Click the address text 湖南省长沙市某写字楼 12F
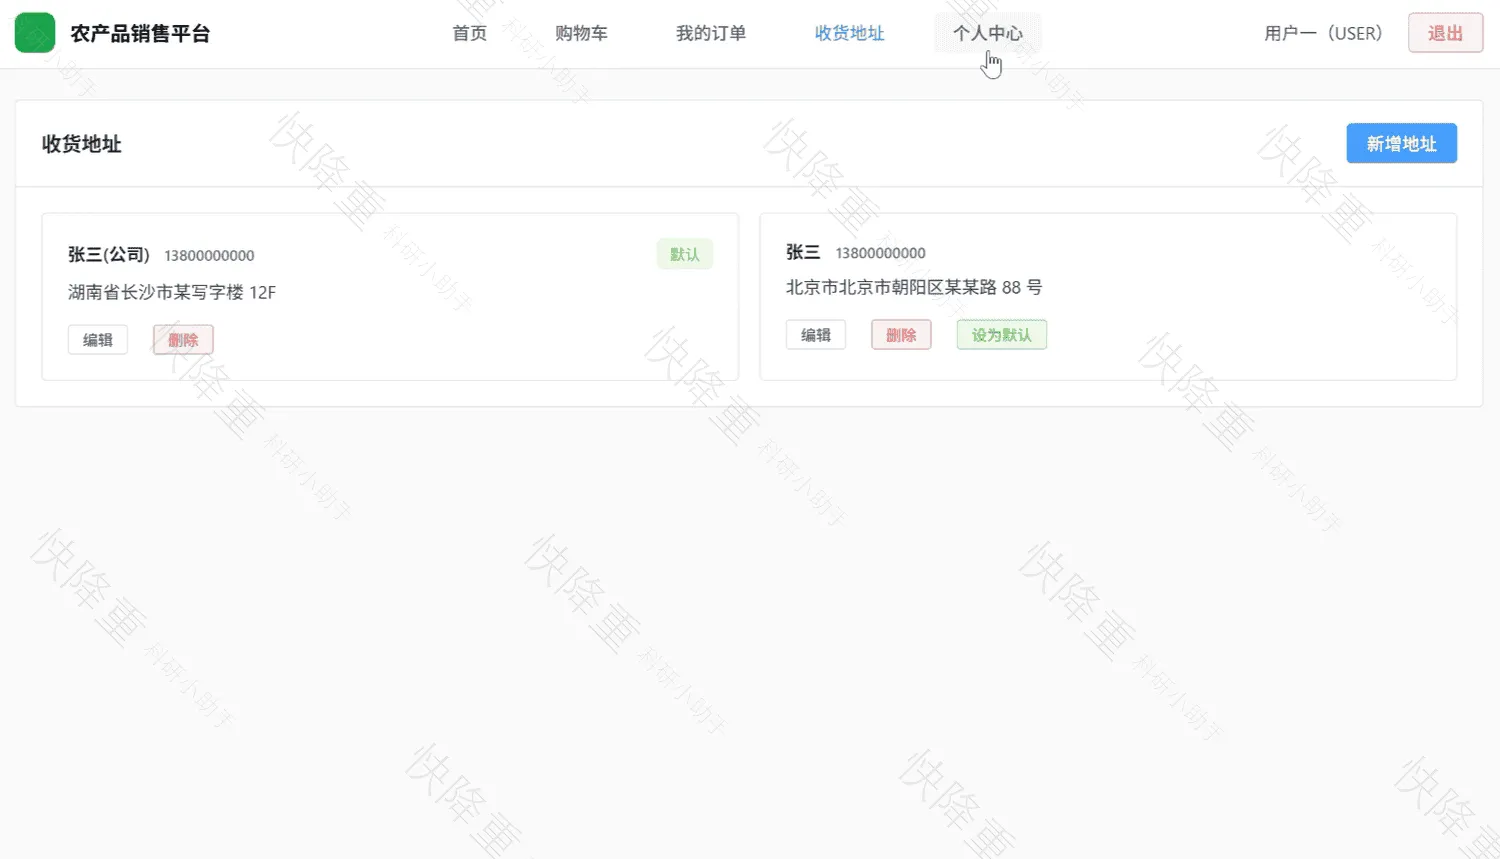This screenshot has height=859, width=1500. pyautogui.click(x=172, y=292)
